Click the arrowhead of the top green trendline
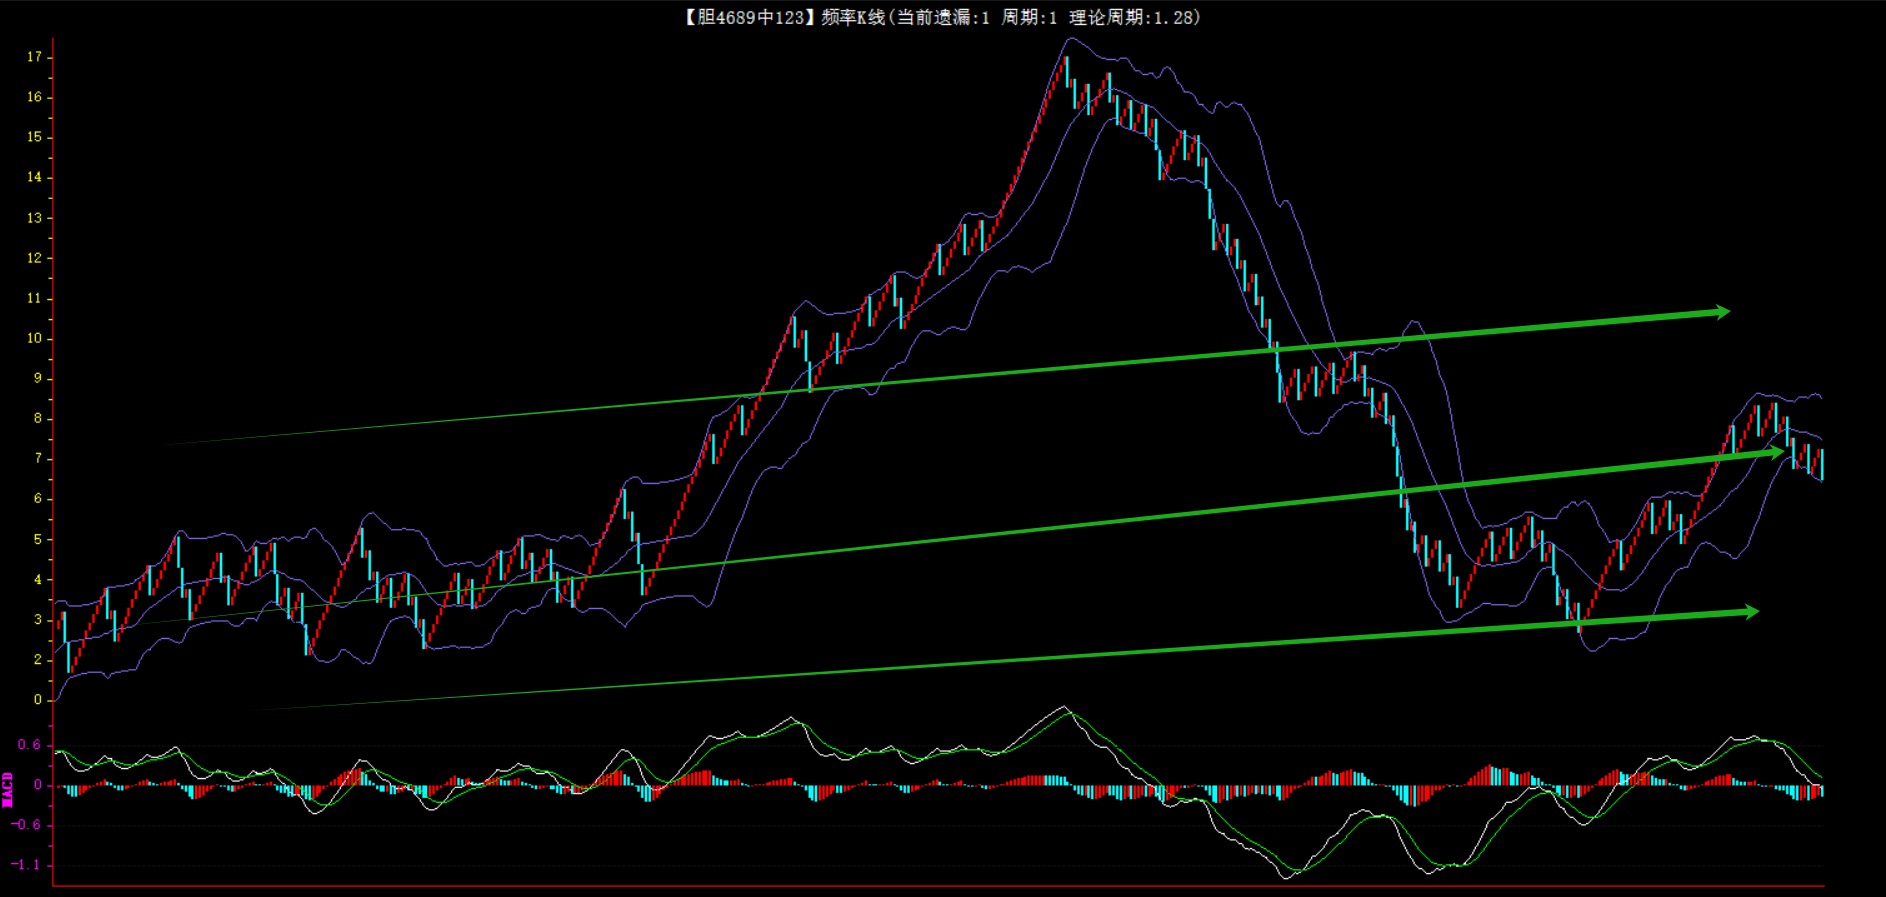Image resolution: width=1886 pixels, height=897 pixels. 1723,312
